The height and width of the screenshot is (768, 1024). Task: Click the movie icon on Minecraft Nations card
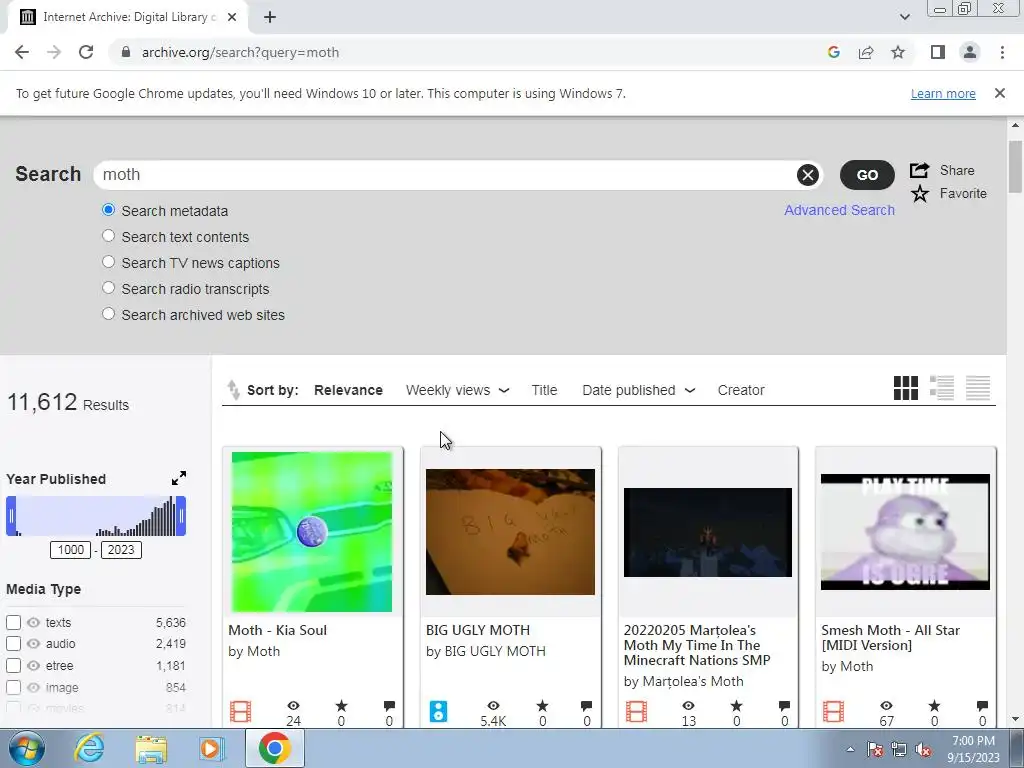(636, 711)
